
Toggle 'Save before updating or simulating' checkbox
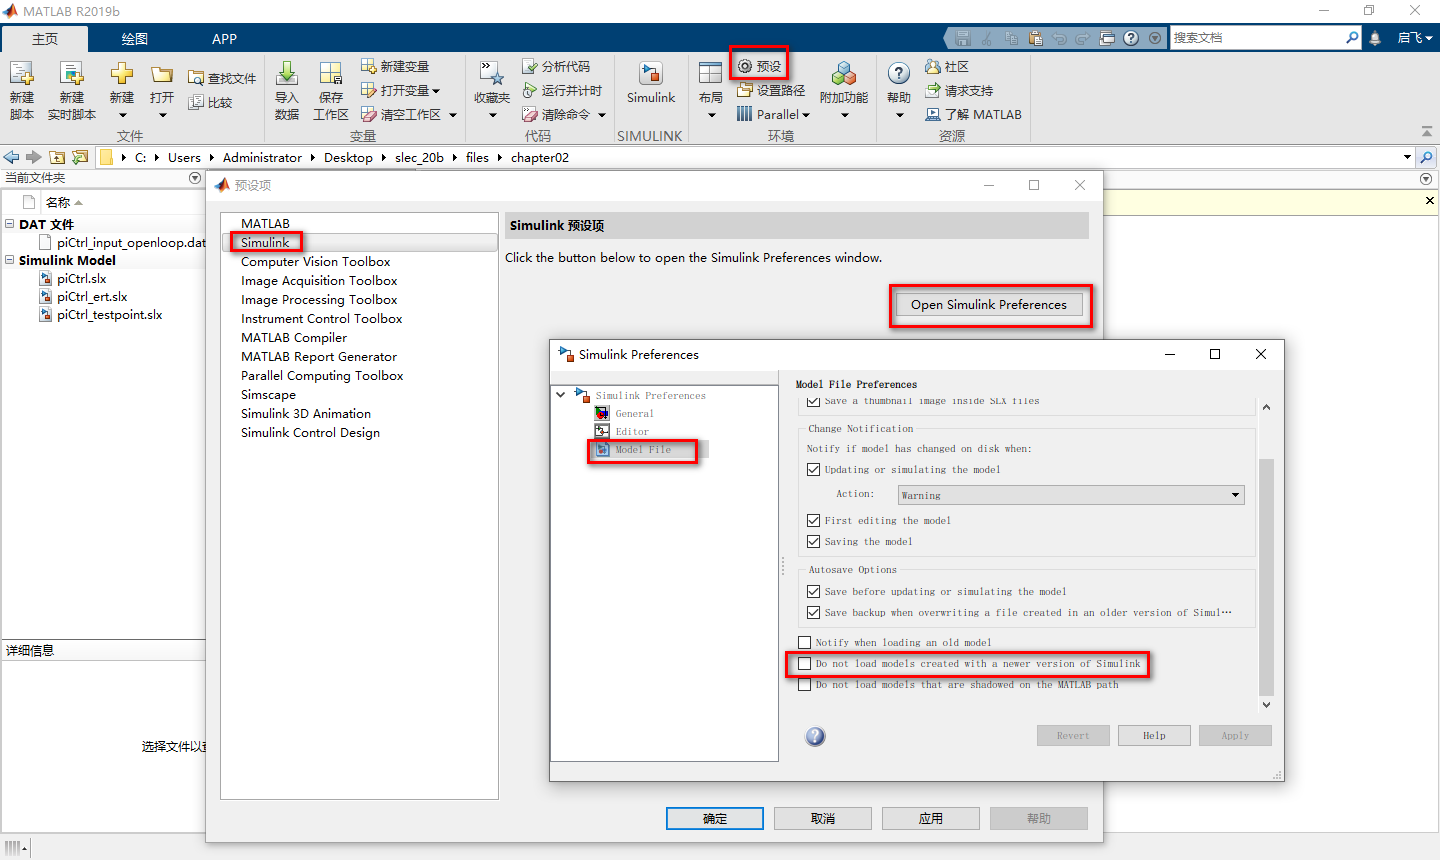coord(813,591)
